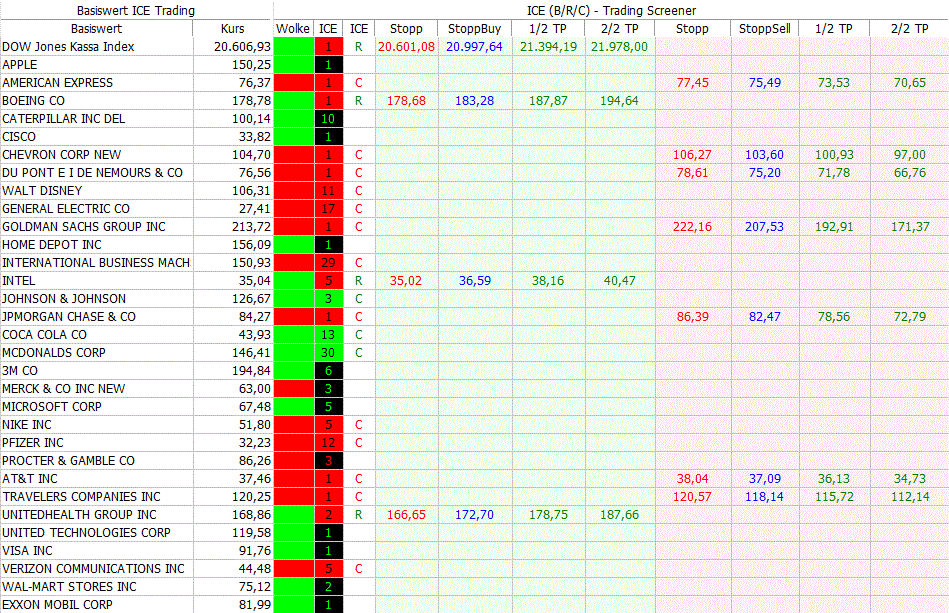
Task: Click the Dow Jones stop value 20.601,08
Action: coord(406,47)
